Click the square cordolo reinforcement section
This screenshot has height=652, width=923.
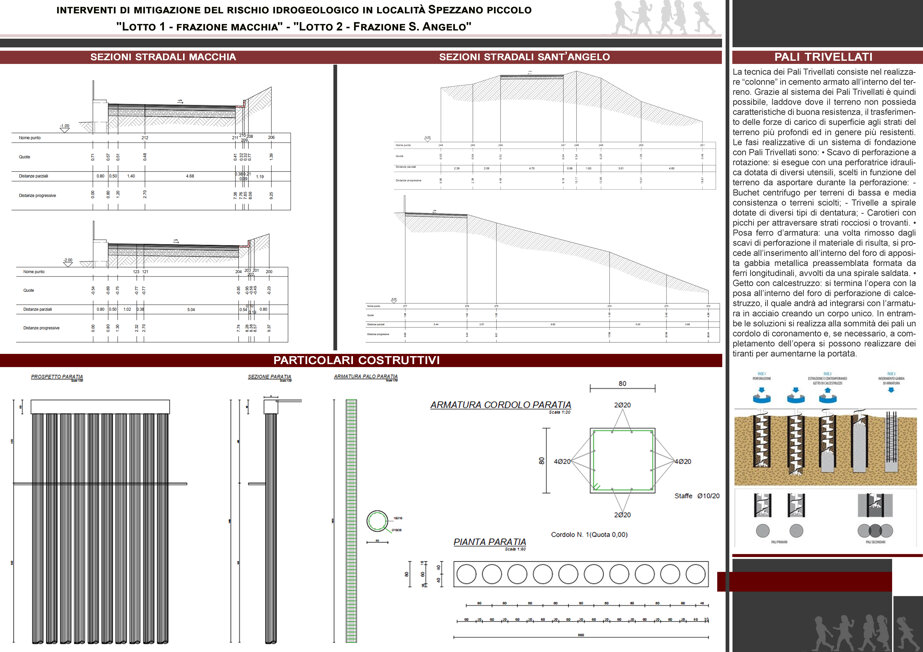click(622, 461)
